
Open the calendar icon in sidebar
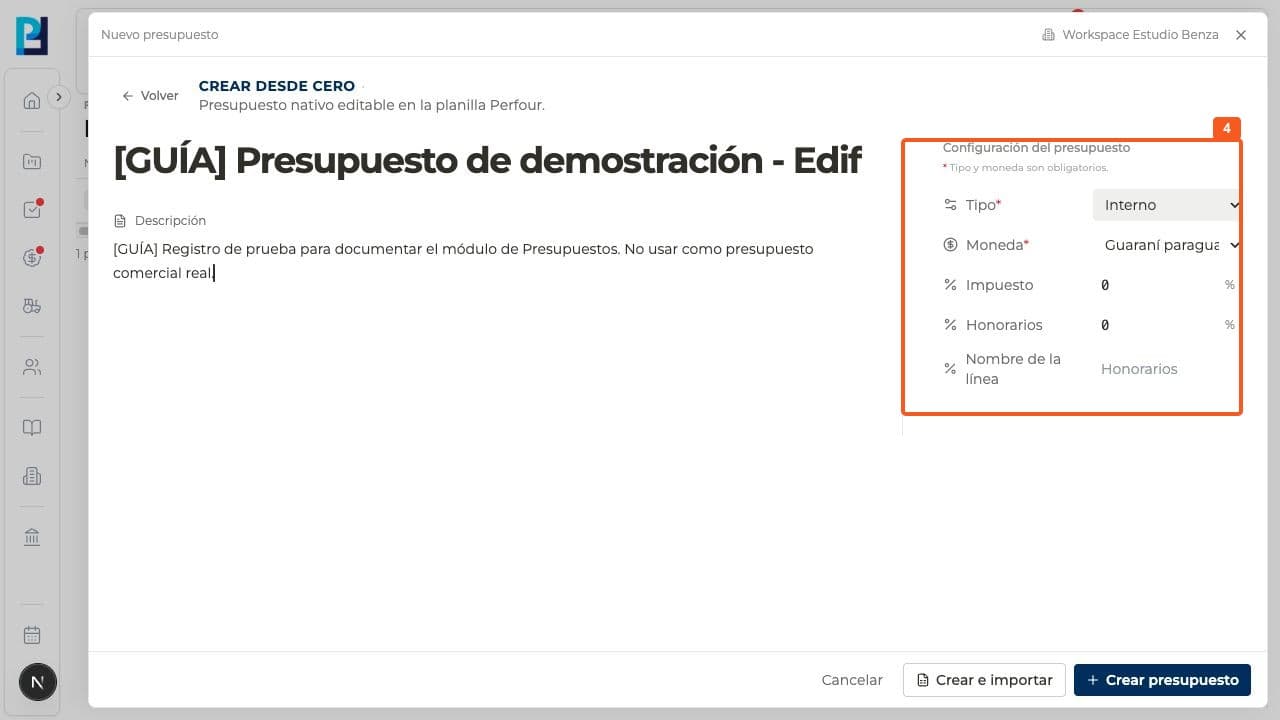(x=32, y=635)
